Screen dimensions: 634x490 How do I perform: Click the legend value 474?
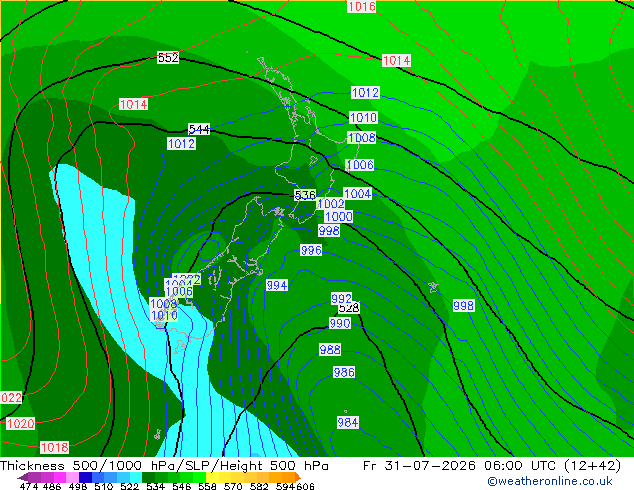[x=28, y=486]
